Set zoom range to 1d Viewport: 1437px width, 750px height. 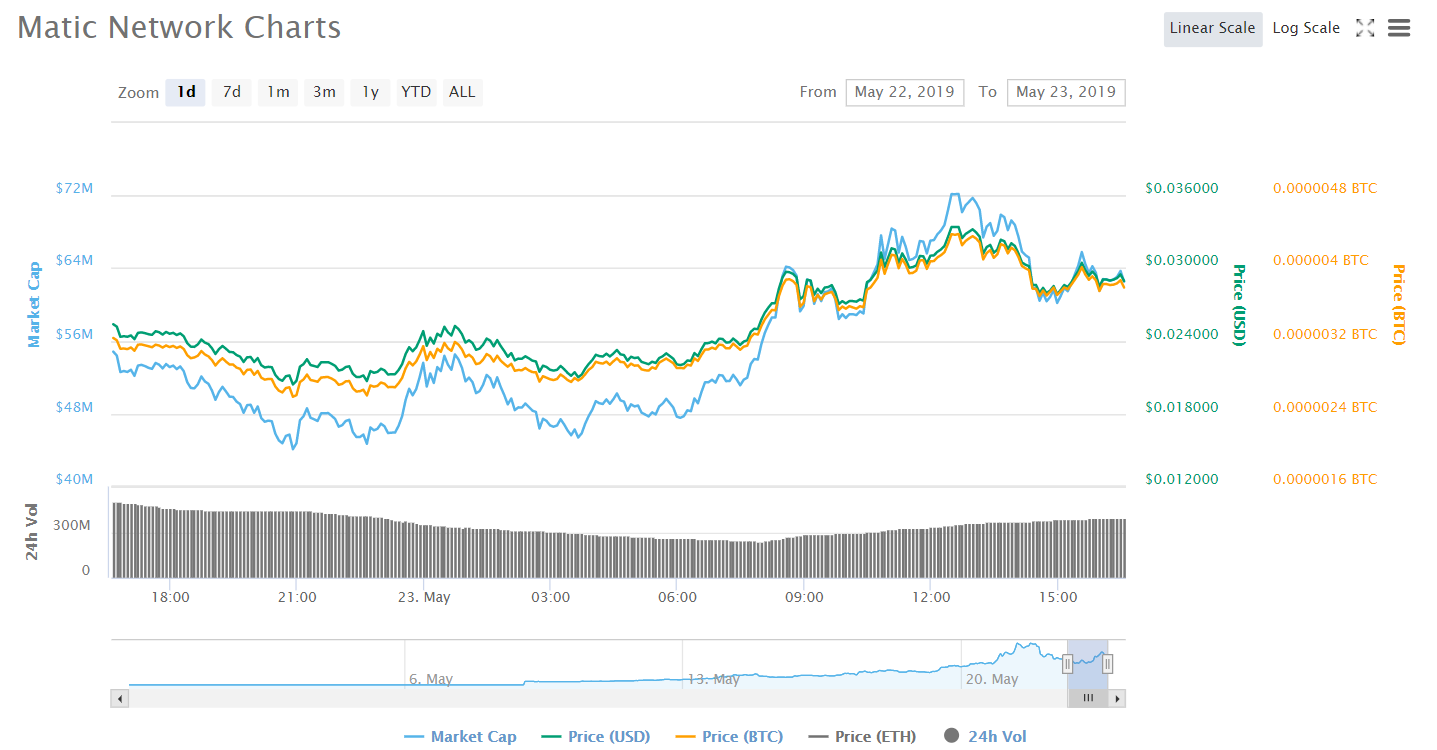(186, 93)
